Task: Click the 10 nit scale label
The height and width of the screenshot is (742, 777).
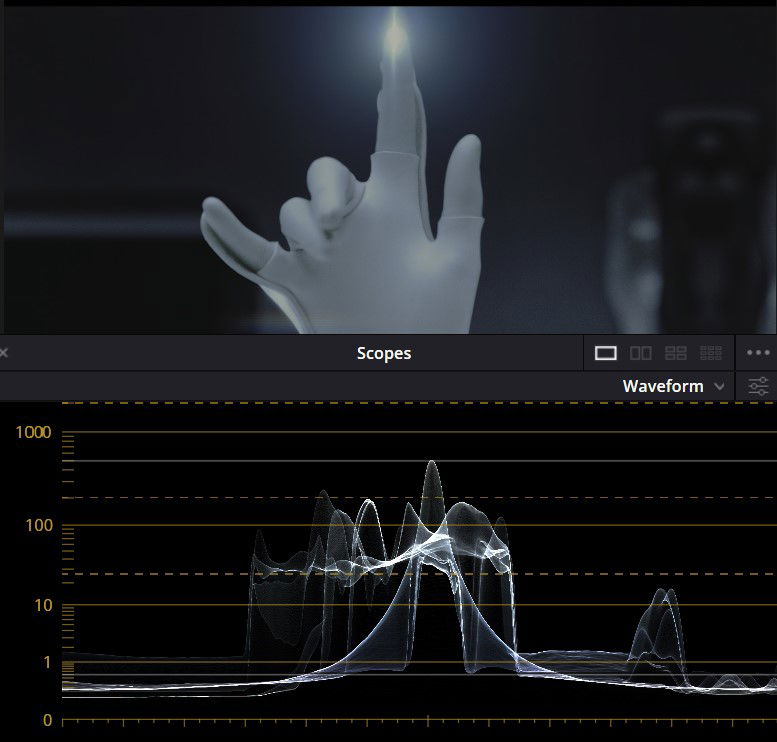Action: pos(40,605)
